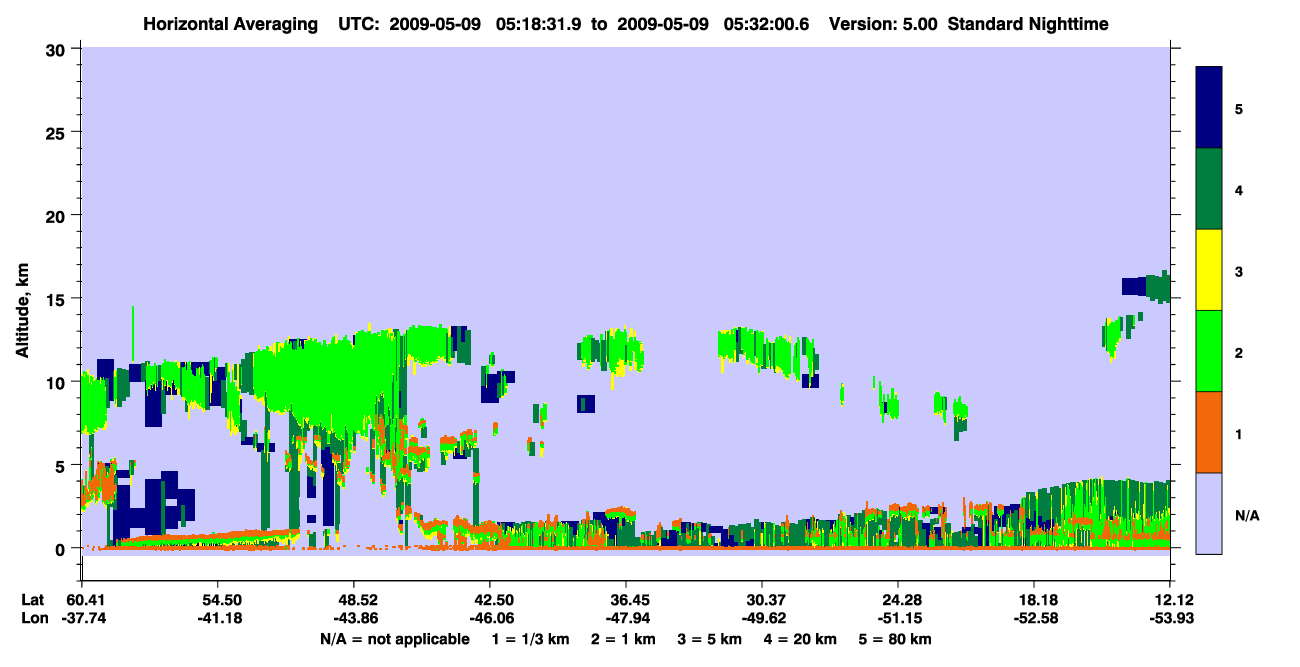This screenshot has height=667, width=1300.
Task: Click the colorbar label 'N/A'
Action: (x=1246, y=515)
